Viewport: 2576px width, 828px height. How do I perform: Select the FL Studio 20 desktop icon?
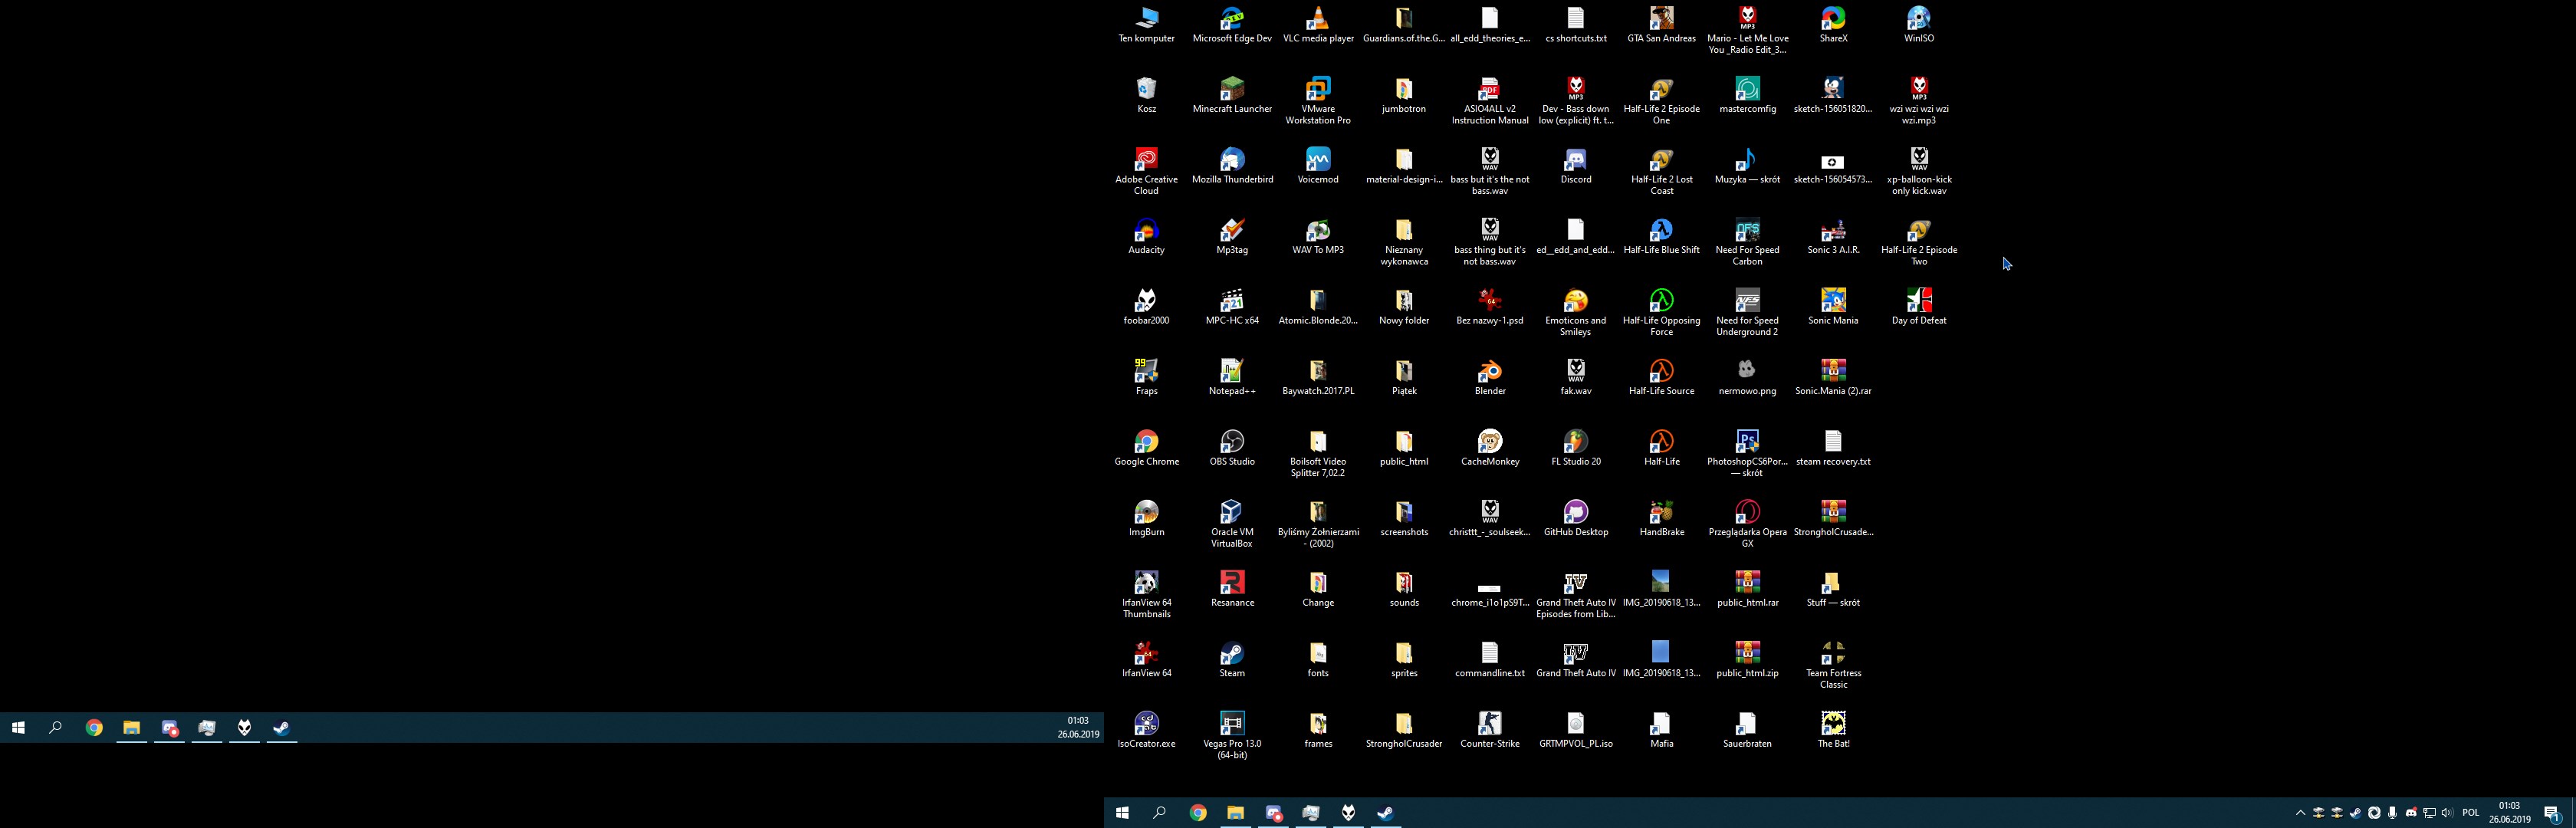tap(1576, 448)
